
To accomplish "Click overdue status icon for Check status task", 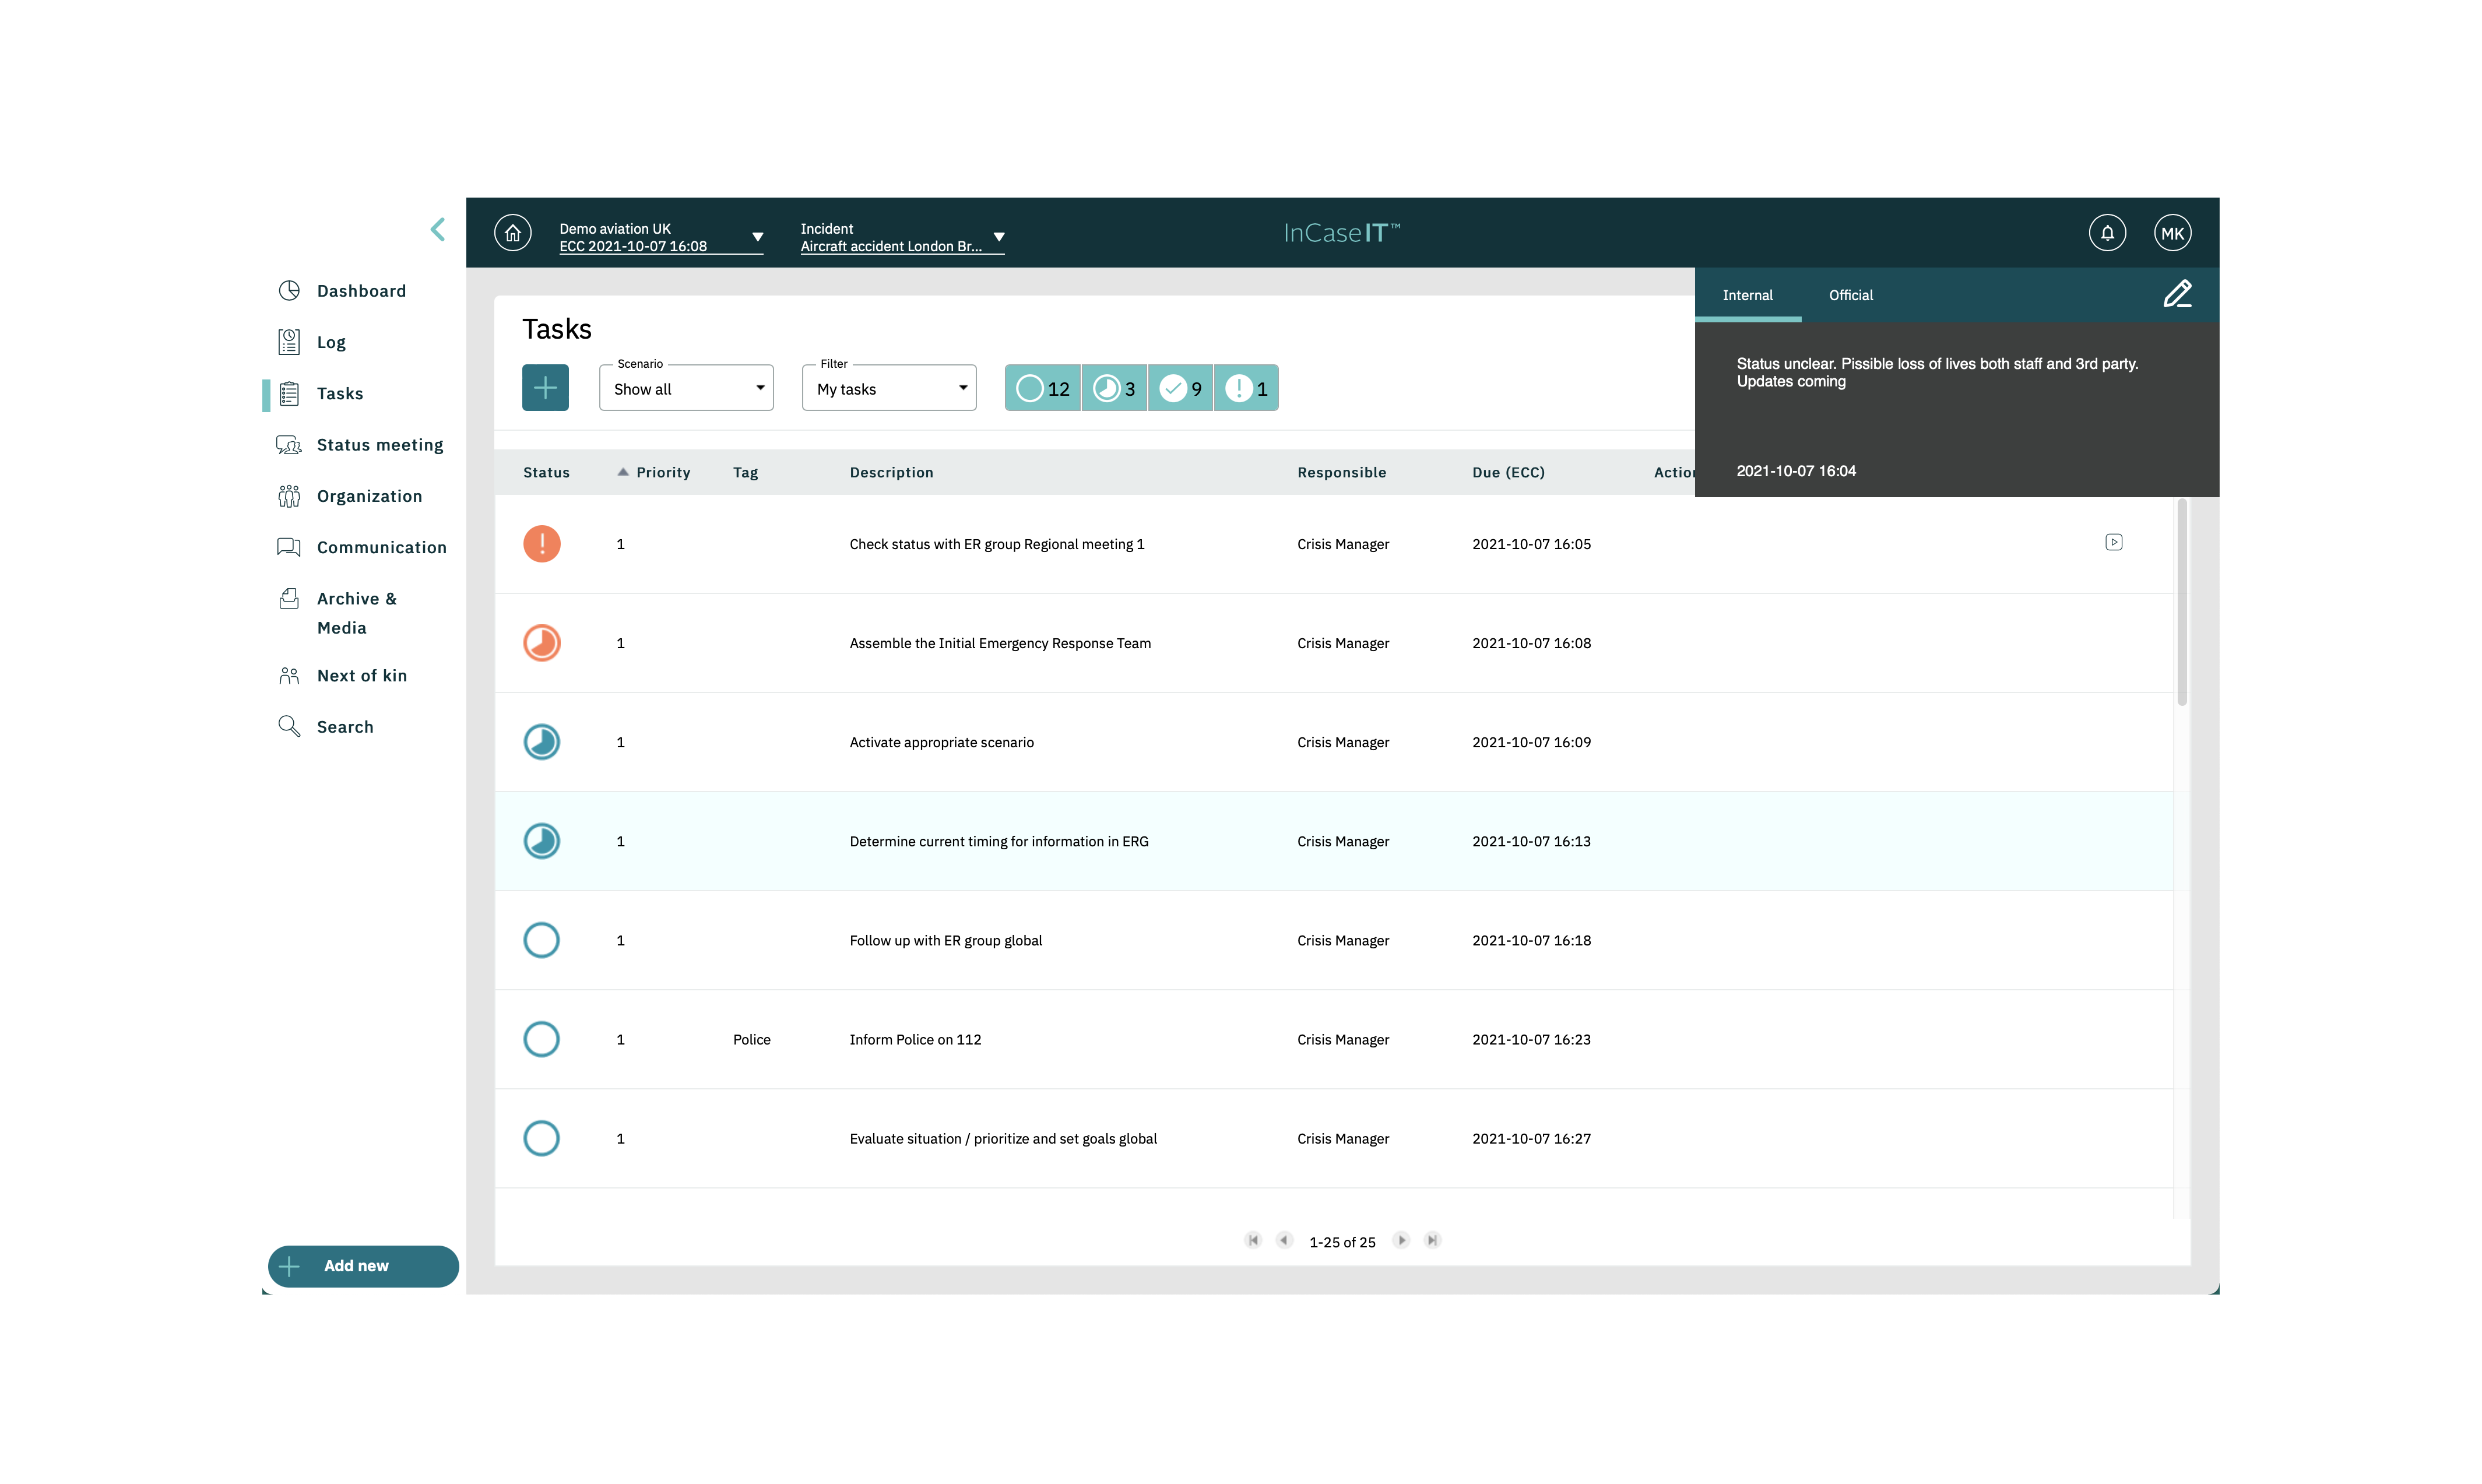I will (x=542, y=544).
